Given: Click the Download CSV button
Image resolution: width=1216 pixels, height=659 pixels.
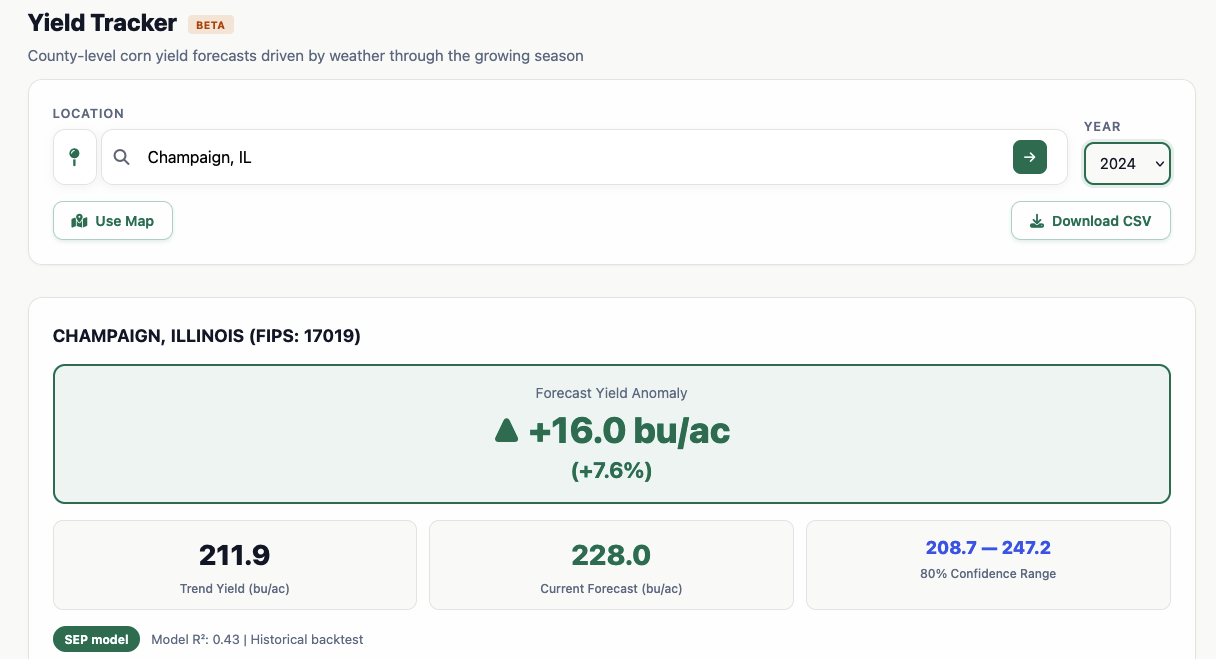Looking at the screenshot, I should click(x=1090, y=221).
